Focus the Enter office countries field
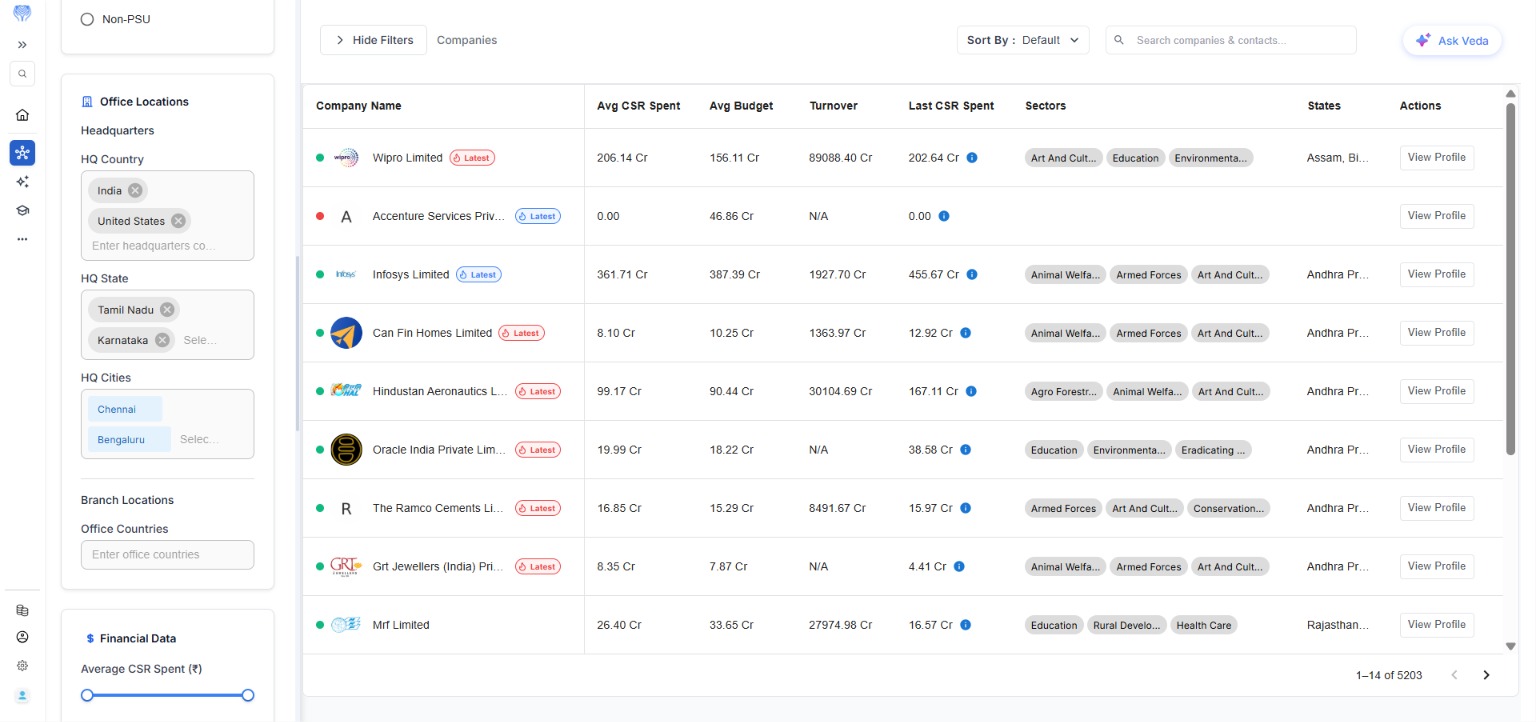 click(167, 554)
